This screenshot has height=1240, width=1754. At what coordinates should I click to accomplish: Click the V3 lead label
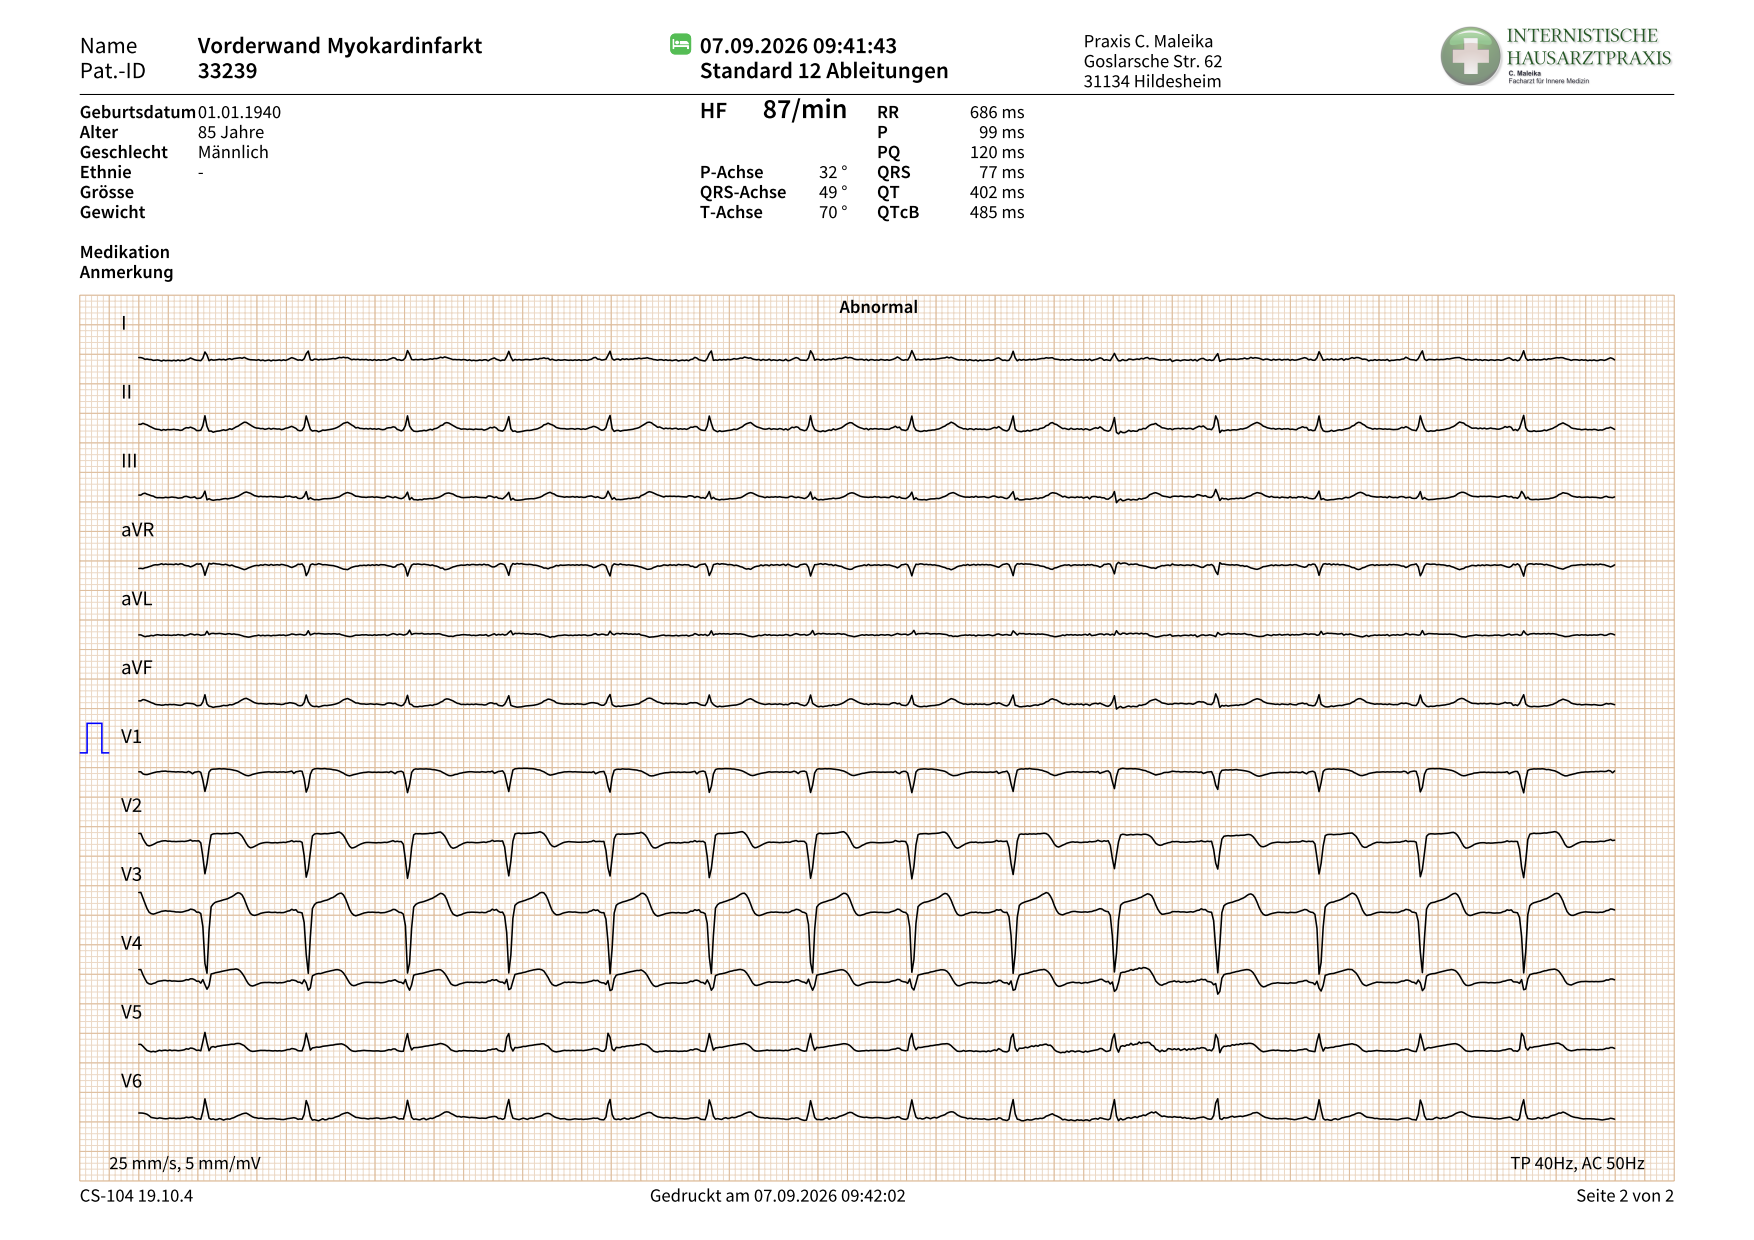click(131, 875)
